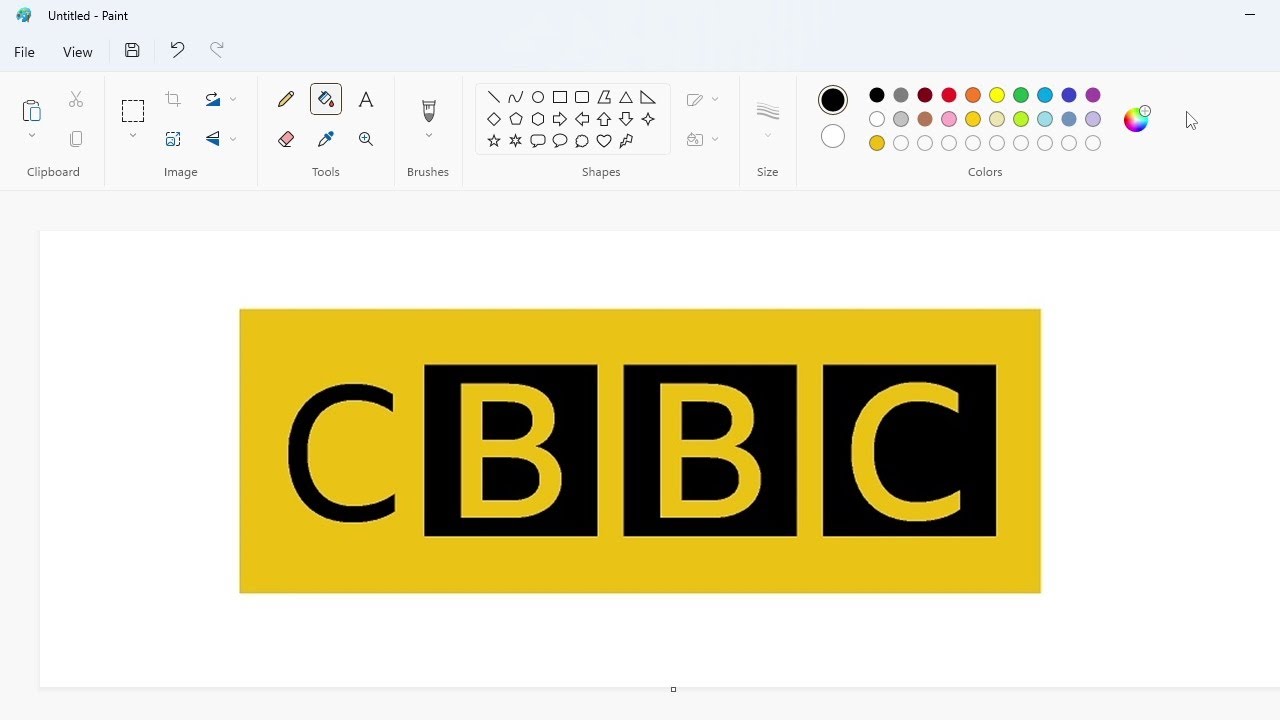This screenshot has height=720, width=1280.
Task: Select the Magnifier tool
Action: (366, 139)
